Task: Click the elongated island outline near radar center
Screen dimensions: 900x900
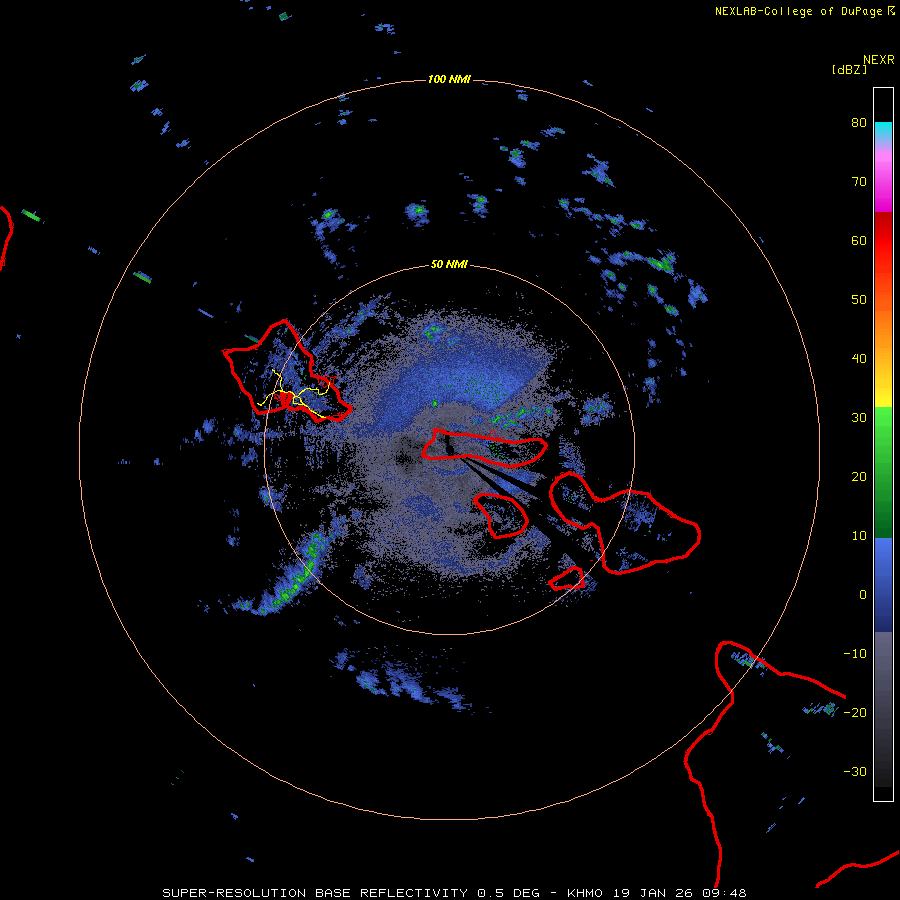Action: [x=484, y=447]
